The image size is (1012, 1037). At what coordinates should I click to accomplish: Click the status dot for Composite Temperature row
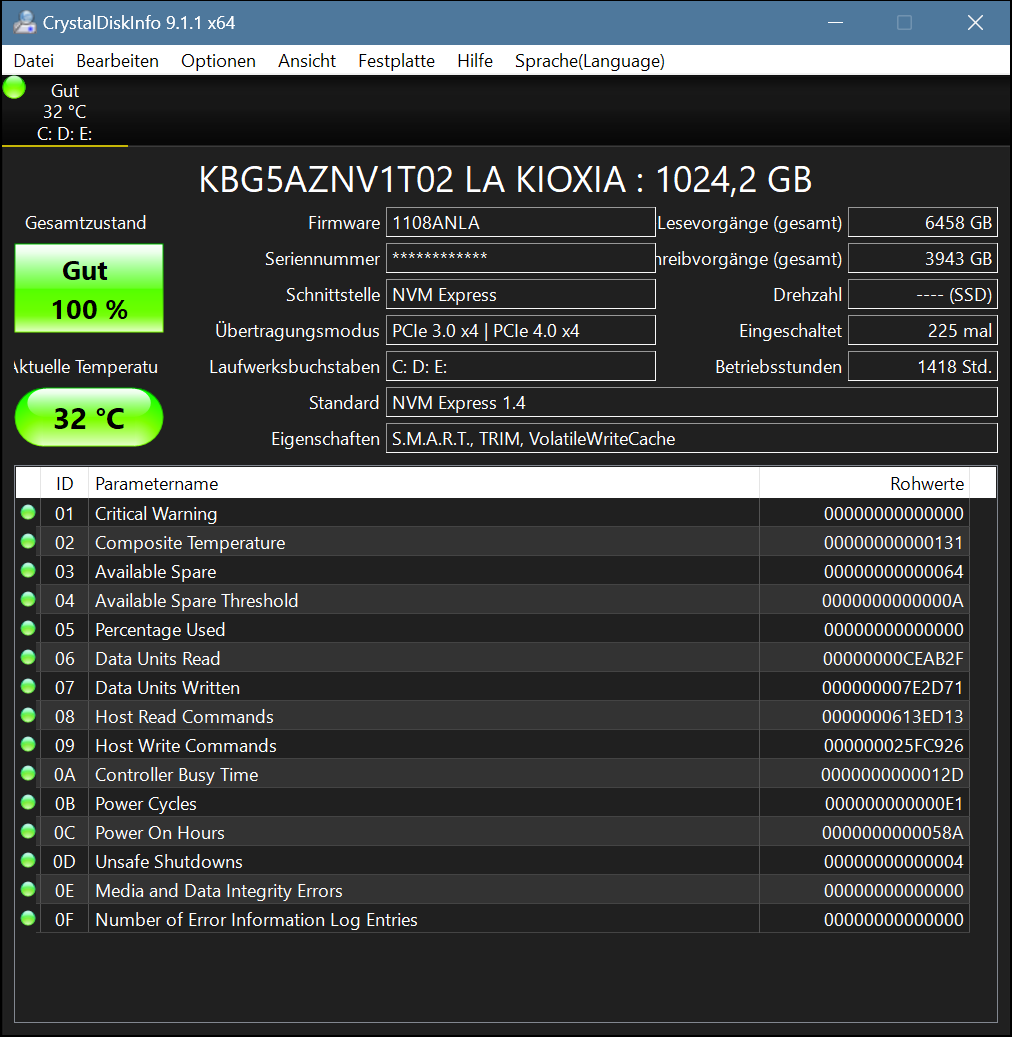(28, 542)
